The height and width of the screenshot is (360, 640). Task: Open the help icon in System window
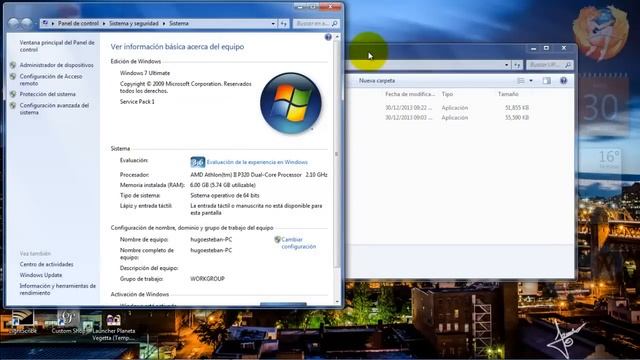[328, 37]
